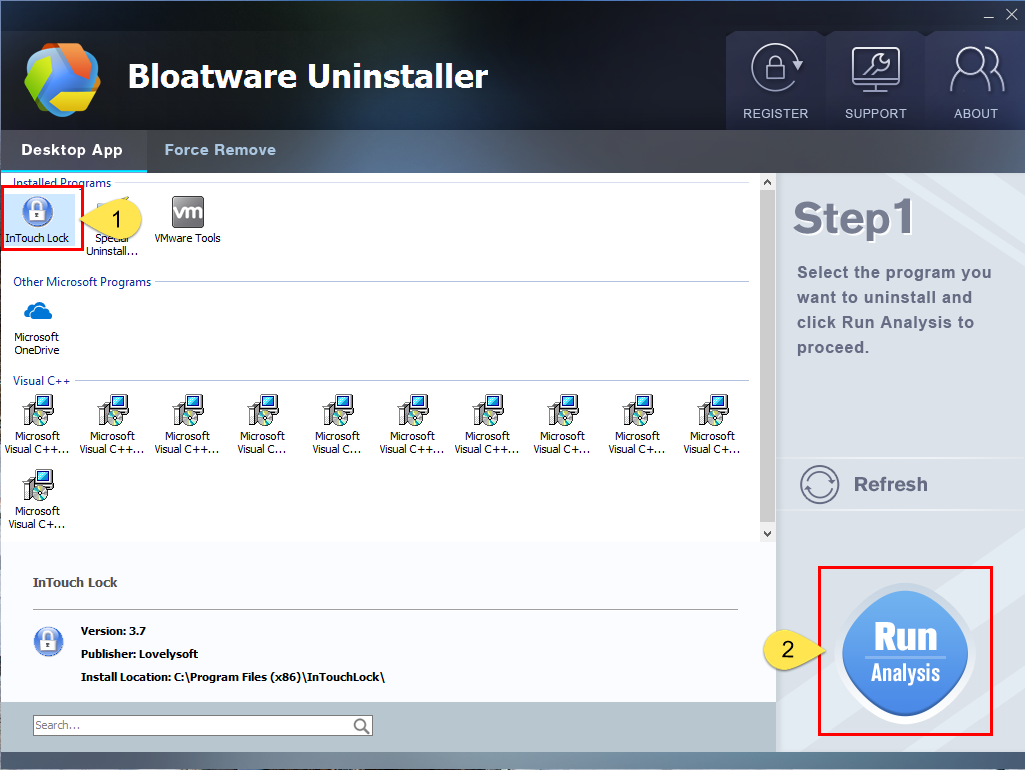Click the search magnifier icon

tap(361, 726)
